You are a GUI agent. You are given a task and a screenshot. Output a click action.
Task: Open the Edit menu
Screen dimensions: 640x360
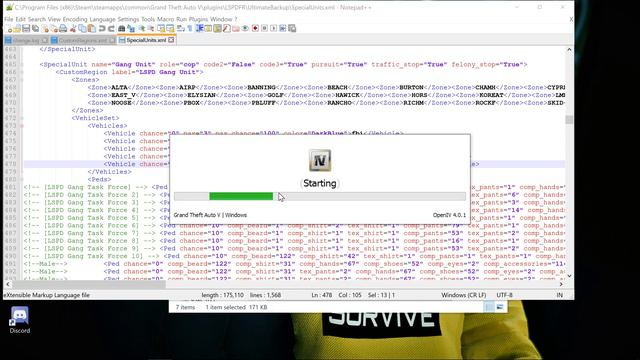(x=20, y=19)
